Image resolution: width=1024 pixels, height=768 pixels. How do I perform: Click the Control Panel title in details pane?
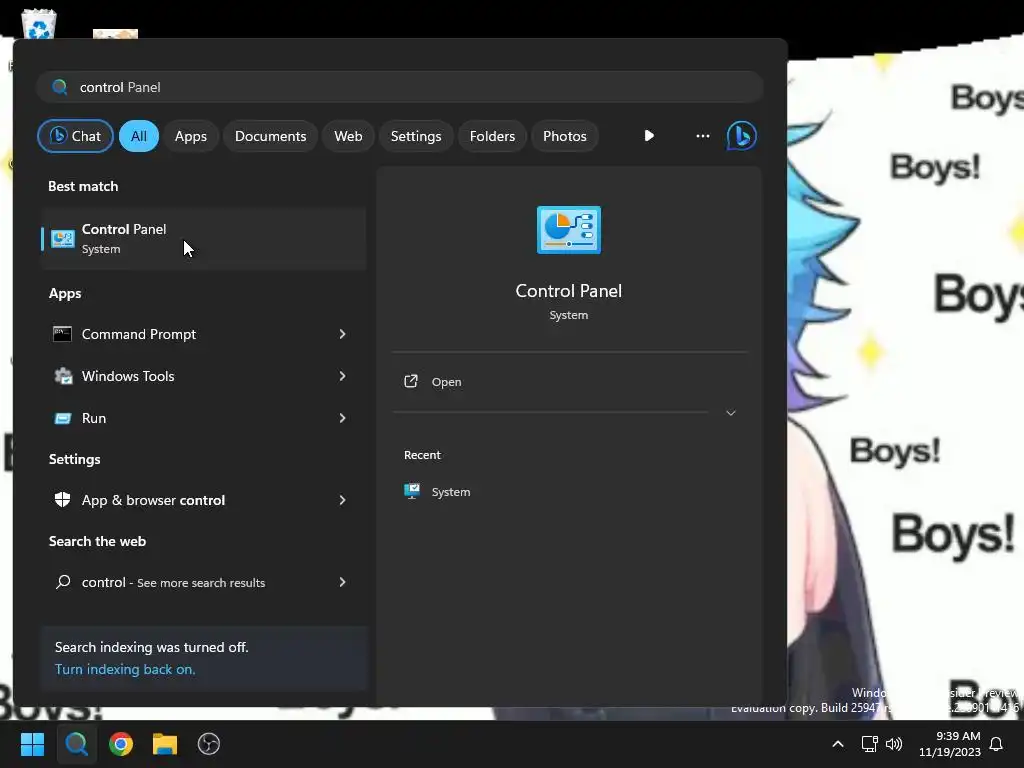569,291
